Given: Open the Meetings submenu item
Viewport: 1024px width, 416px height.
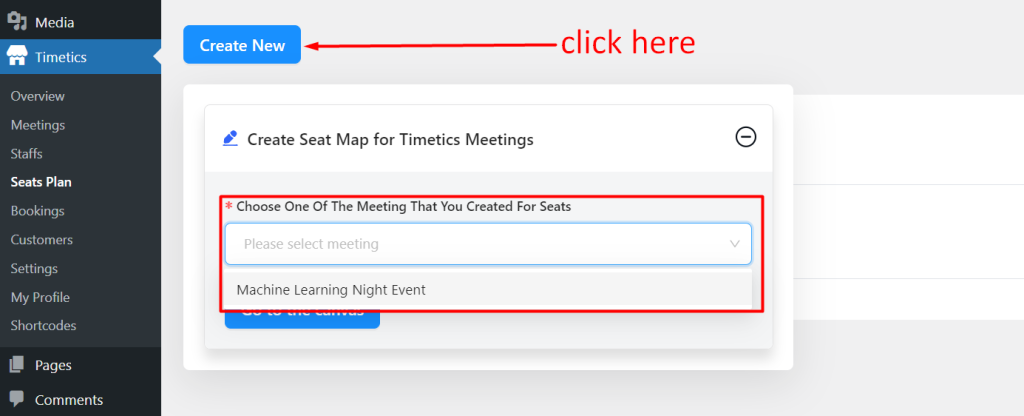Looking at the screenshot, I should 38,125.
